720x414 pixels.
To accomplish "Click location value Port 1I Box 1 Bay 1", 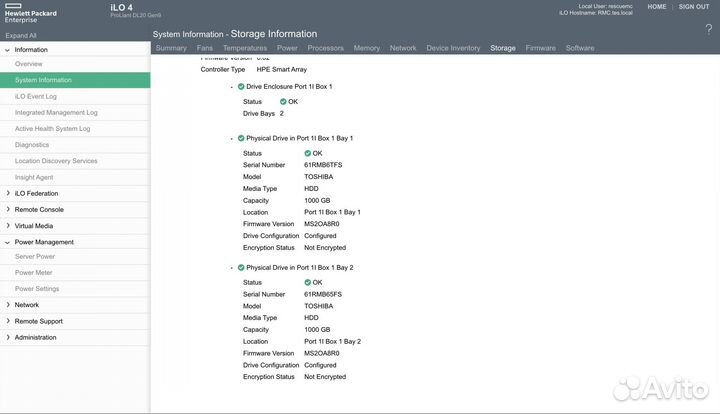I will point(332,212).
